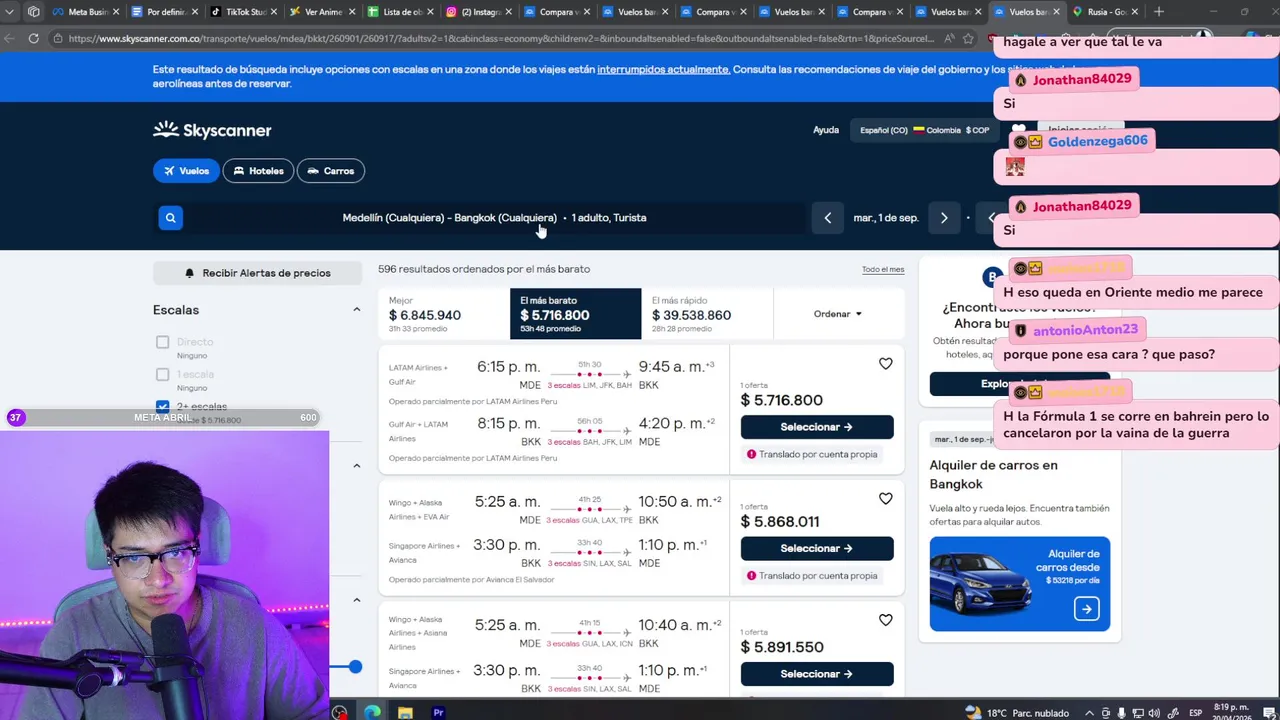Click the OBS icon in taskbar
This screenshot has height=720, width=1280.
coord(340,712)
